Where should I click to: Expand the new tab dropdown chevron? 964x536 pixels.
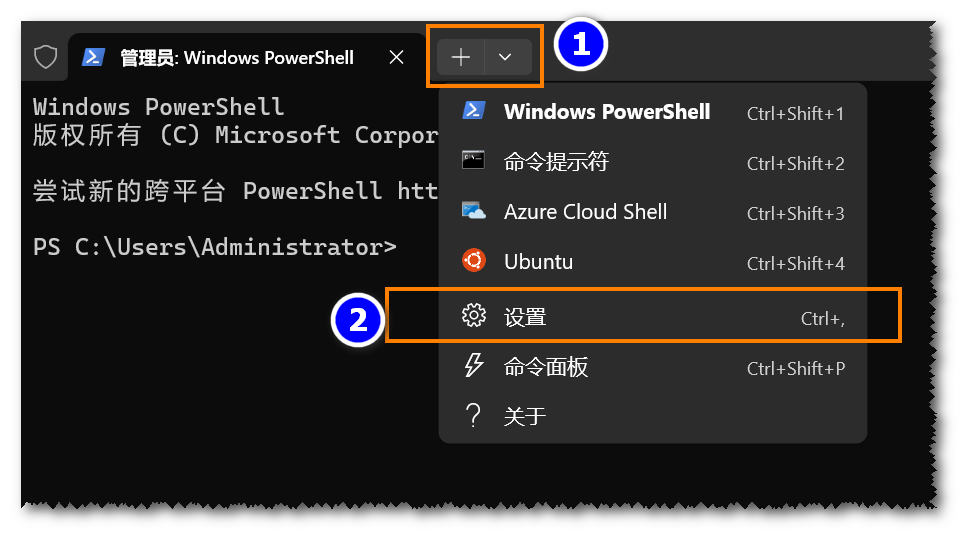click(x=505, y=57)
